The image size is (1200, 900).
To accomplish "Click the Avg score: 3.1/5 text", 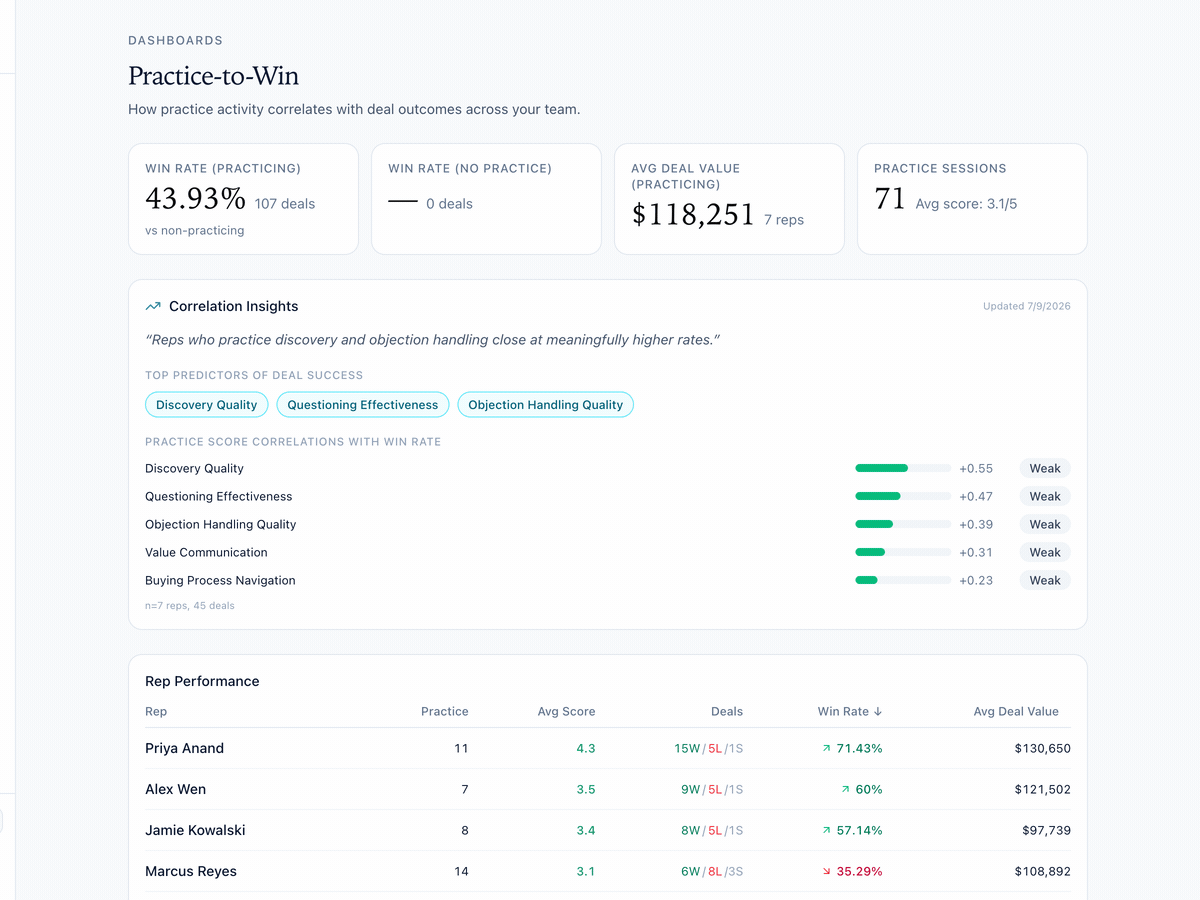I will [x=966, y=204].
